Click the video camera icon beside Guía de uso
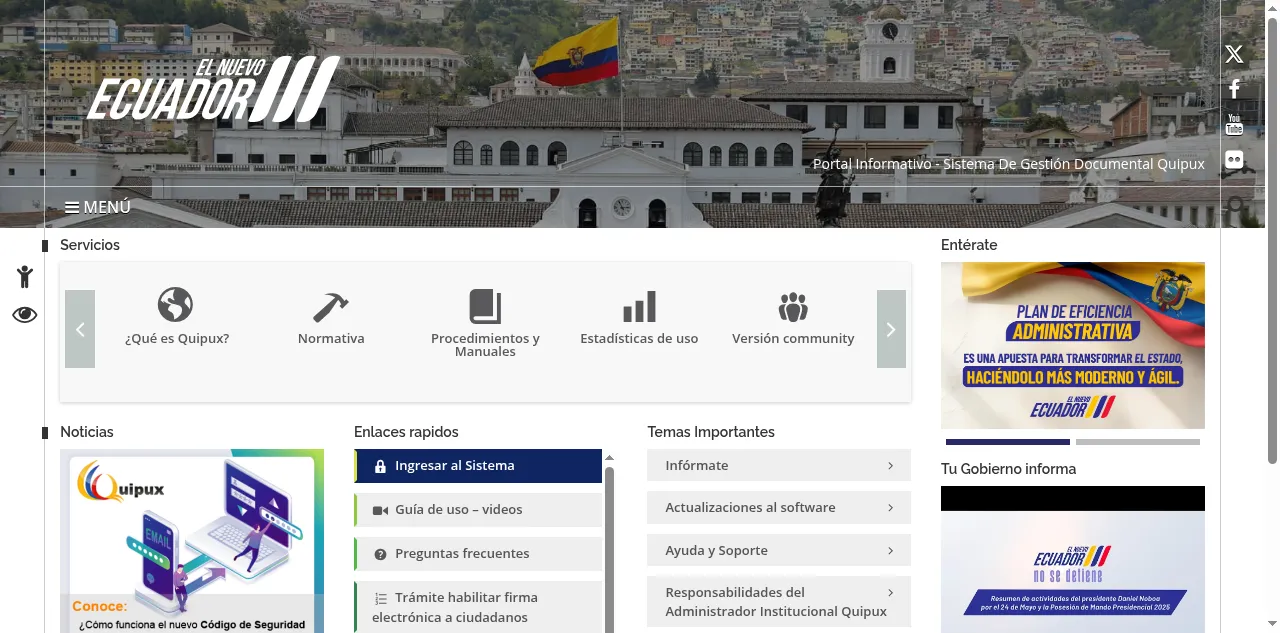The image size is (1280, 633). (x=380, y=510)
